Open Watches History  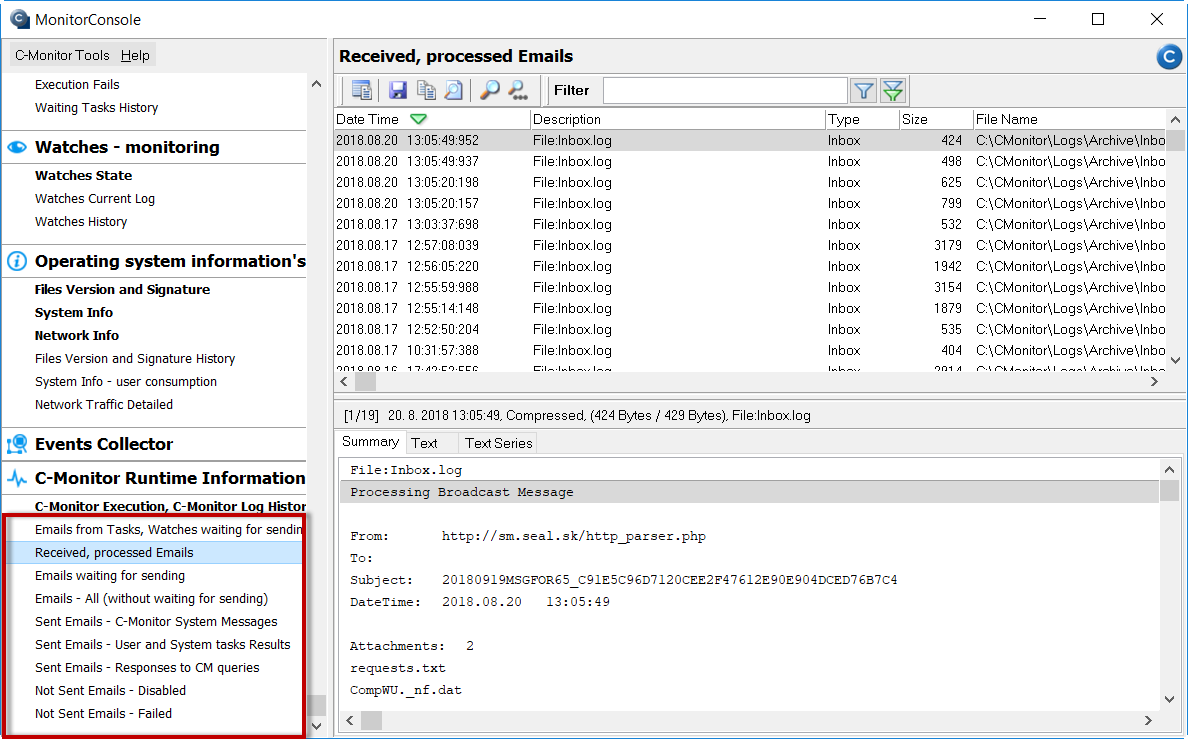tap(81, 222)
